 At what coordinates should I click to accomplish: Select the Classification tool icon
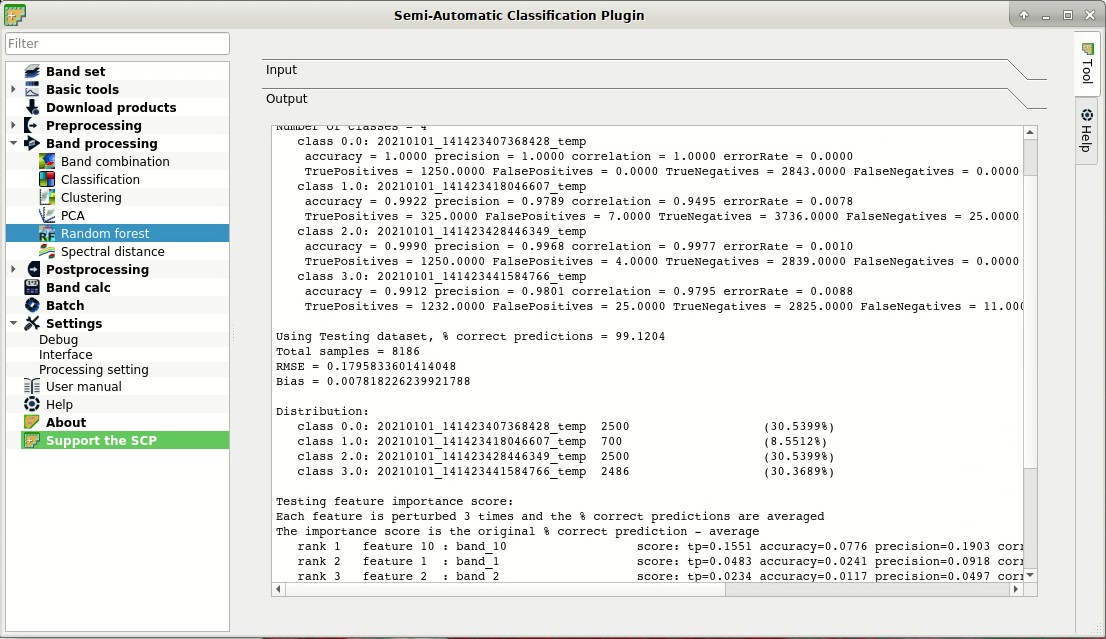click(x=47, y=179)
